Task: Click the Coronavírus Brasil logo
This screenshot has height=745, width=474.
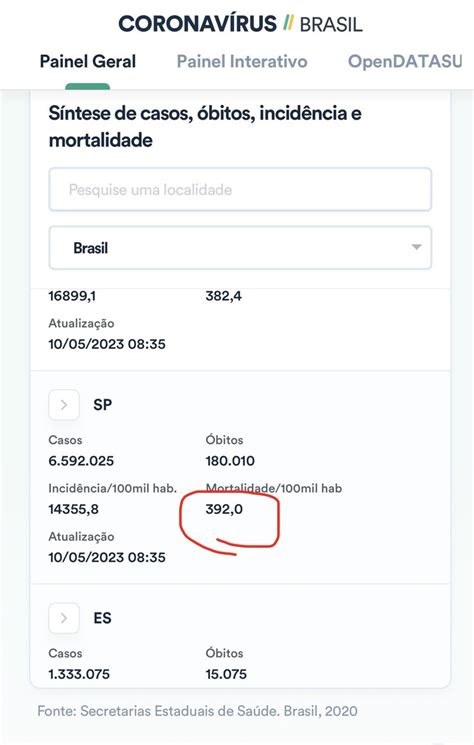Action: click(x=240, y=23)
